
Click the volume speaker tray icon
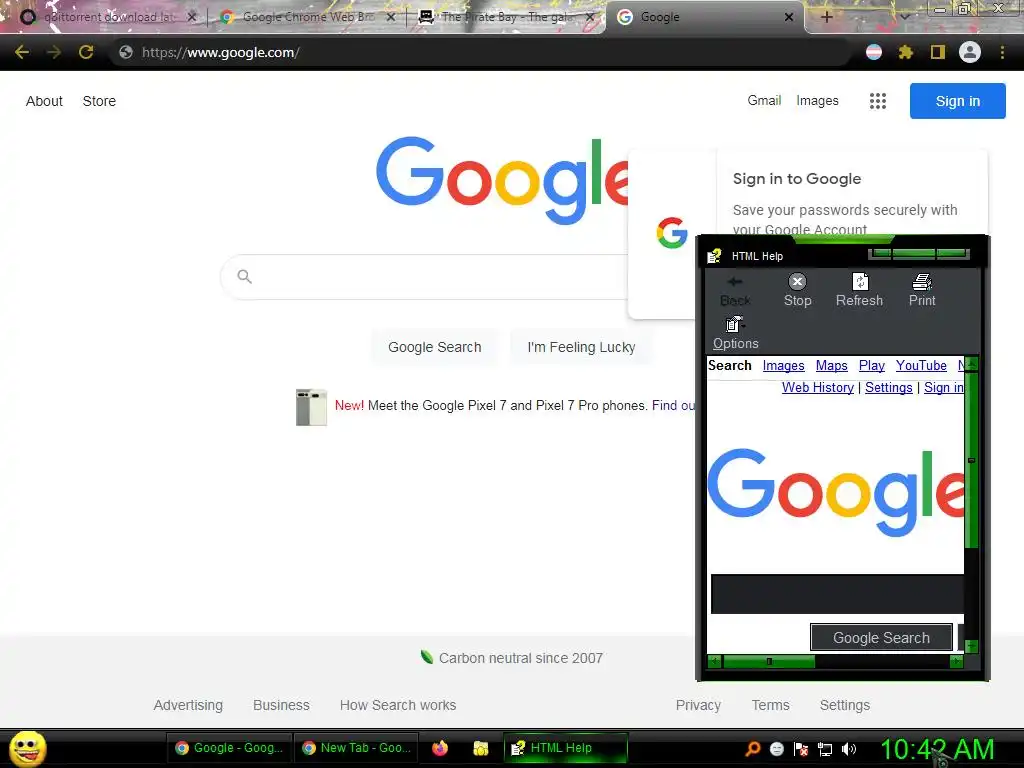click(x=848, y=749)
